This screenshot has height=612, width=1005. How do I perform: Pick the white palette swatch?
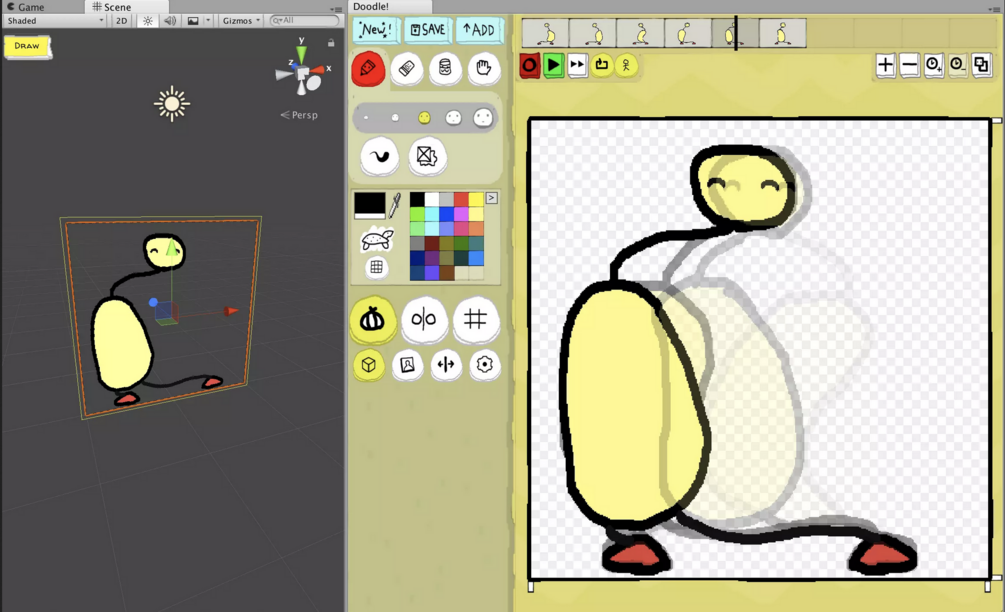432,199
